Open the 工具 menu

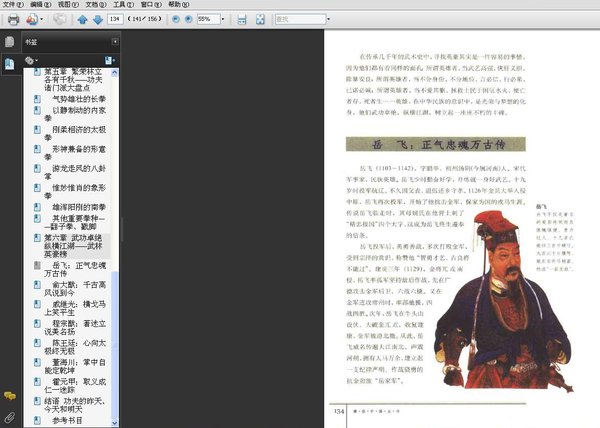pos(123,5)
